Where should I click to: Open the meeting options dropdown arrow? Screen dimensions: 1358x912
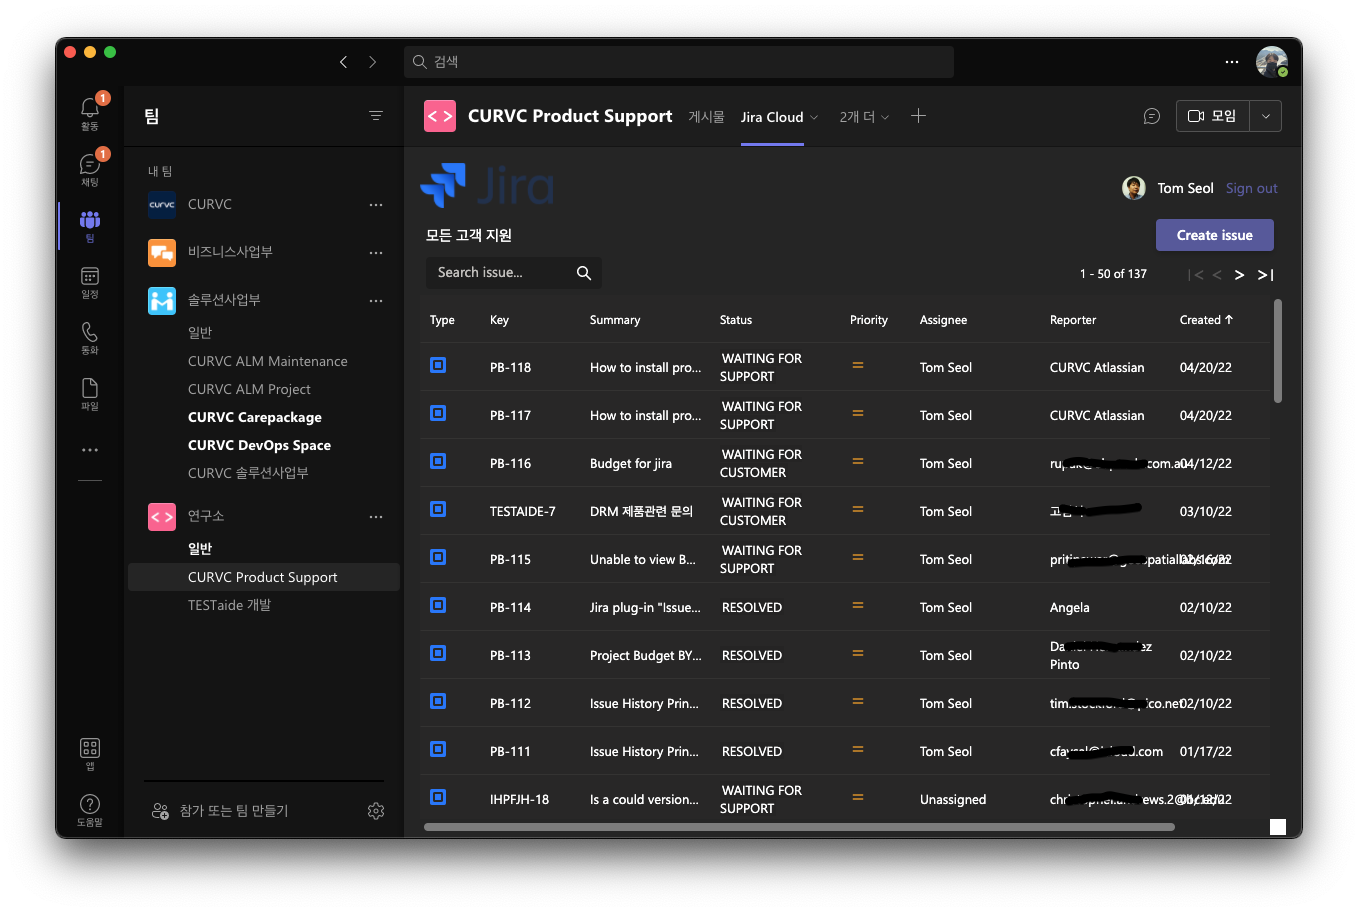[1266, 116]
